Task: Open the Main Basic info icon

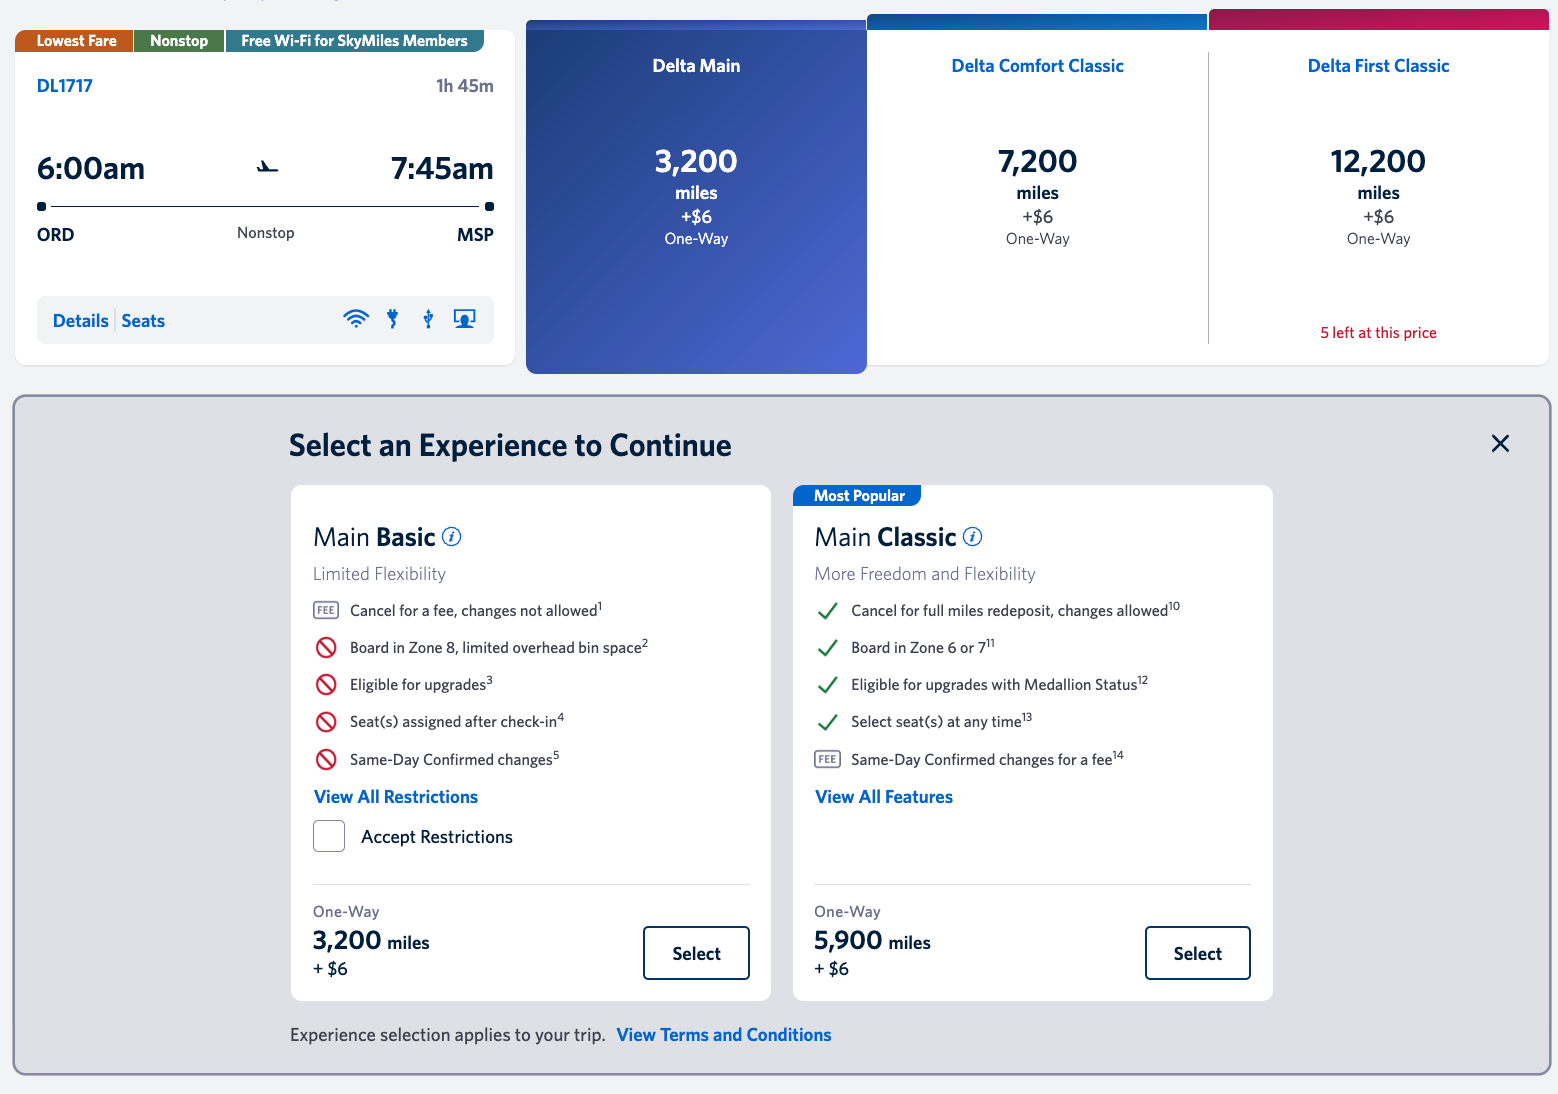Action: click(452, 537)
